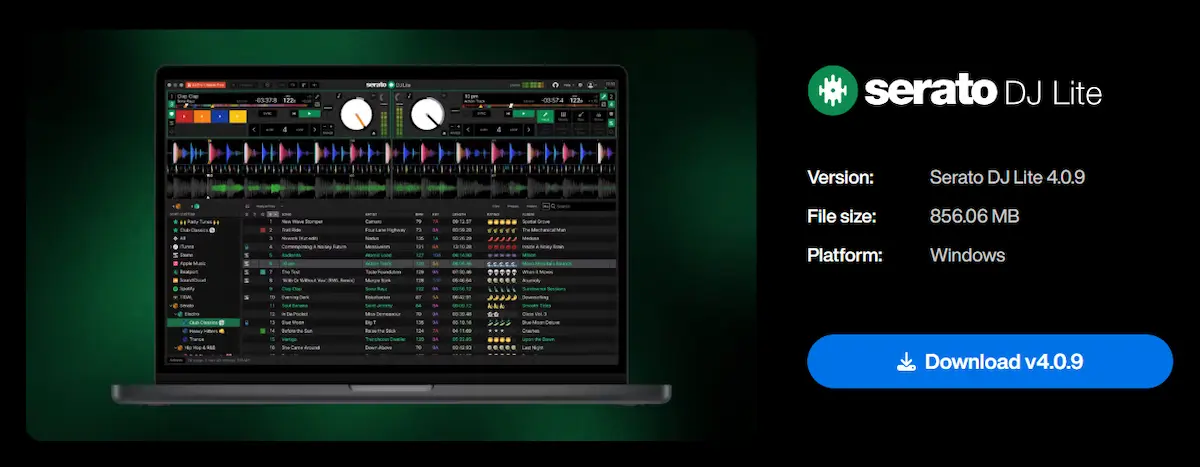Click the Serato DJ Lite logo icon
The image size is (1200, 467).
832,92
